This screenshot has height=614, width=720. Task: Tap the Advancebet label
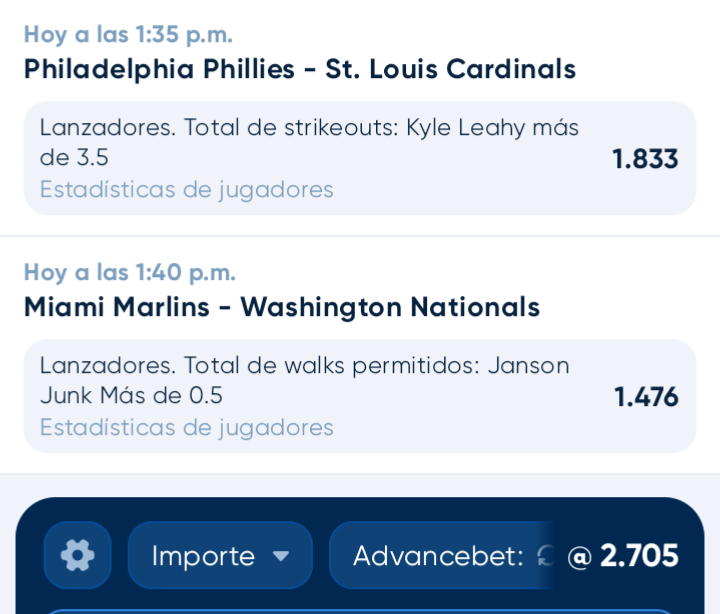(x=438, y=556)
